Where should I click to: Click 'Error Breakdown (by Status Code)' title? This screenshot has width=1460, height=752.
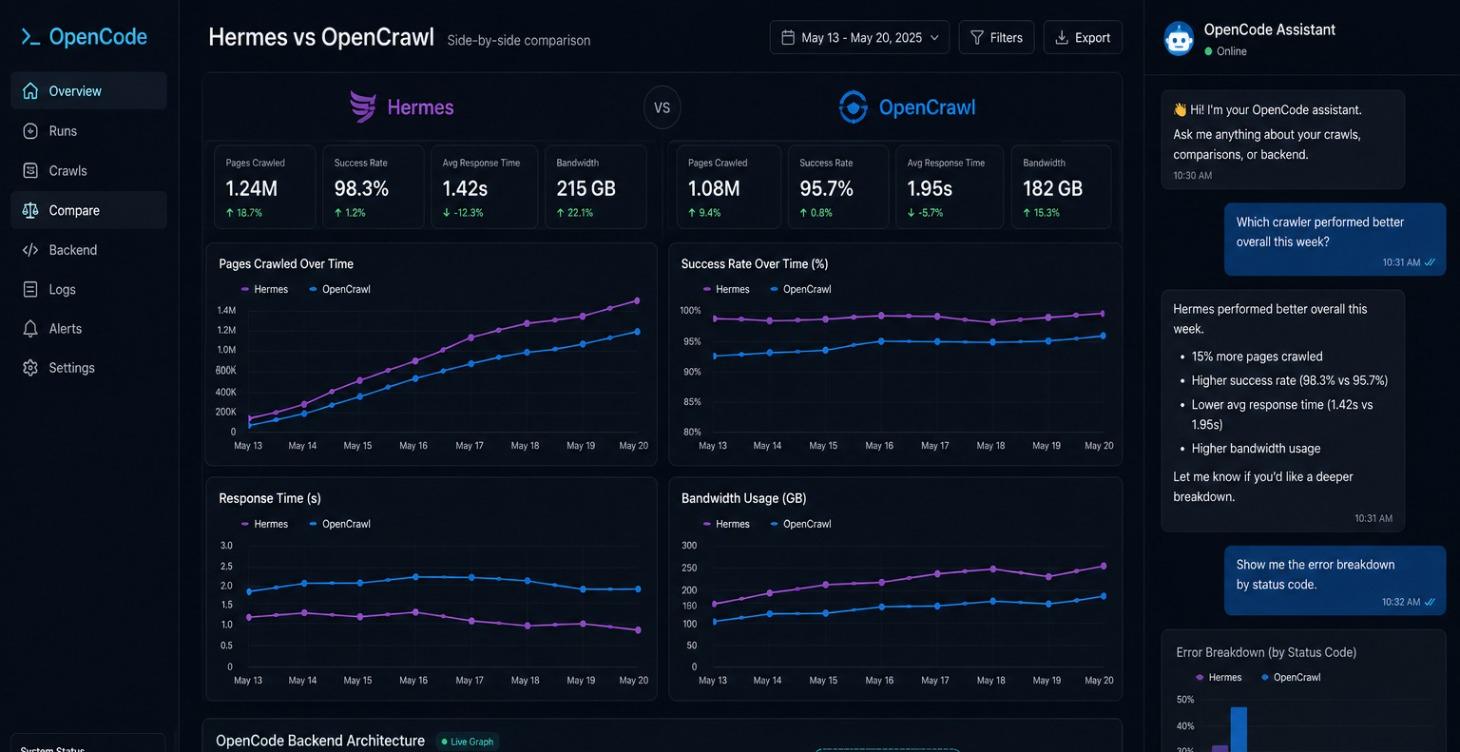click(x=1266, y=652)
